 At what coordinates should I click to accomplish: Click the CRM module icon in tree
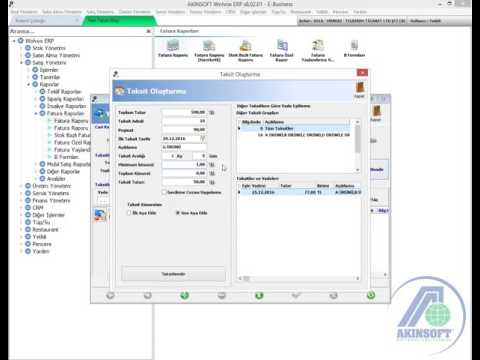pyautogui.click(x=28, y=208)
